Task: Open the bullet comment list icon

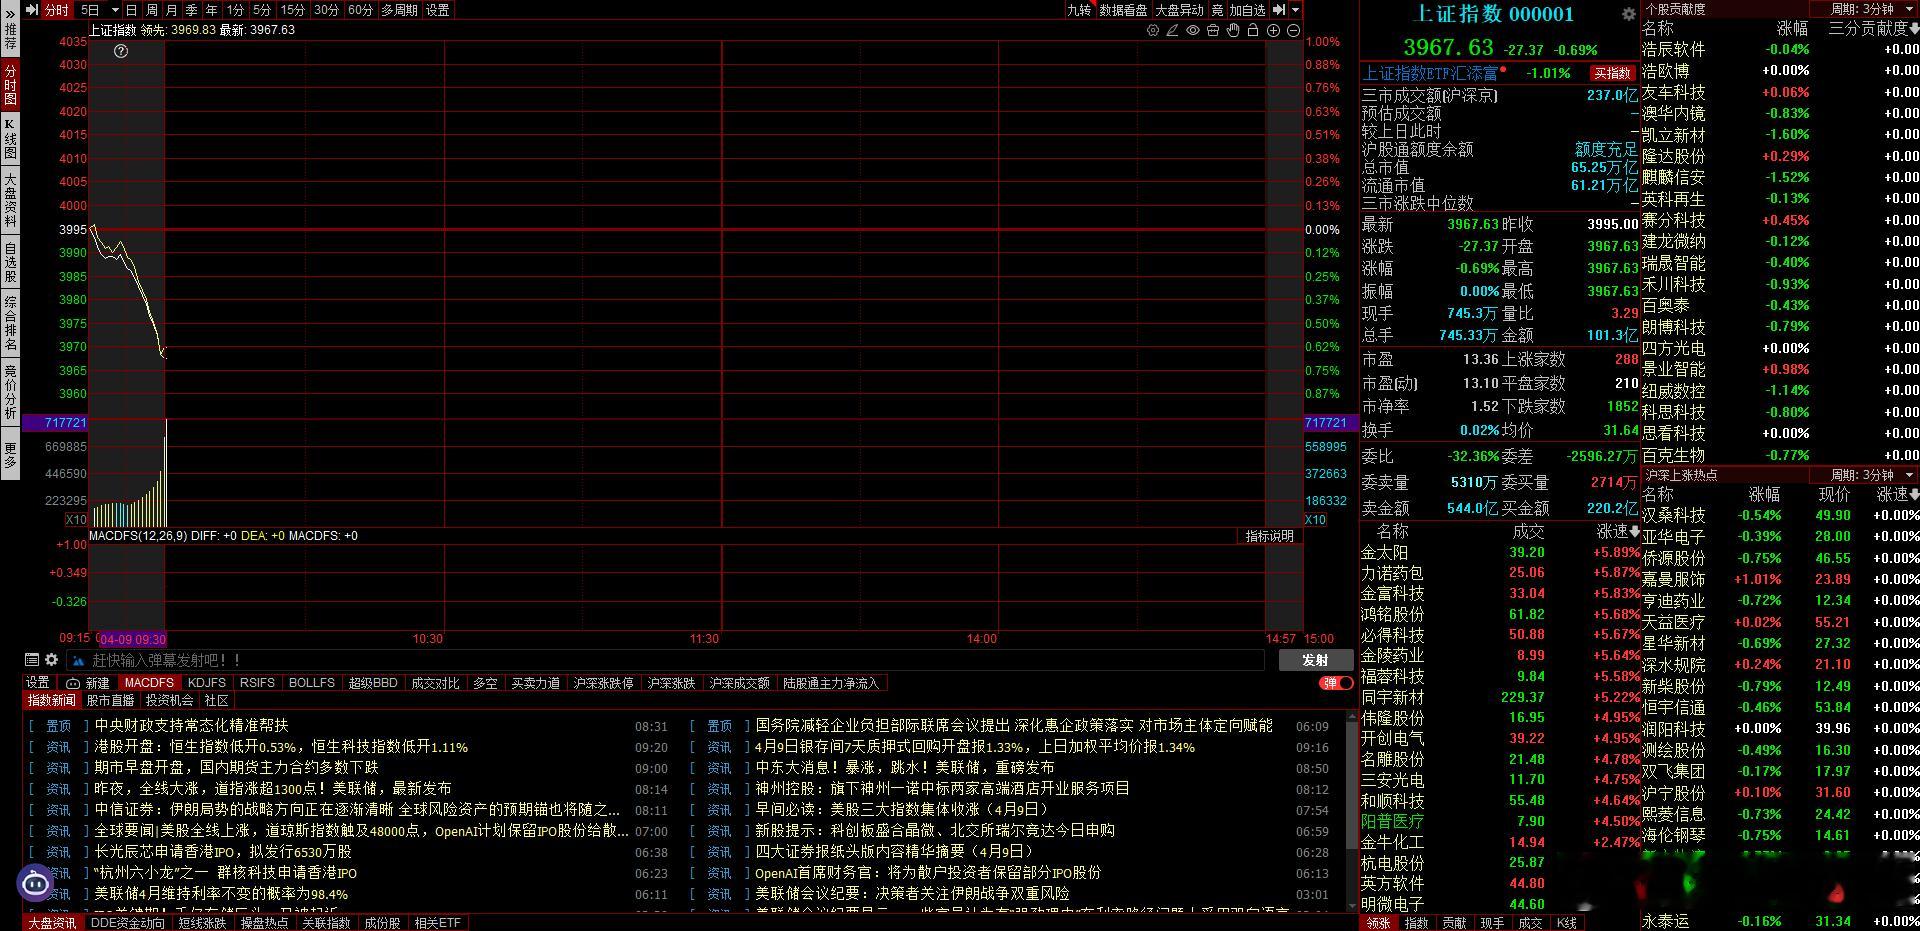Action: (x=32, y=660)
